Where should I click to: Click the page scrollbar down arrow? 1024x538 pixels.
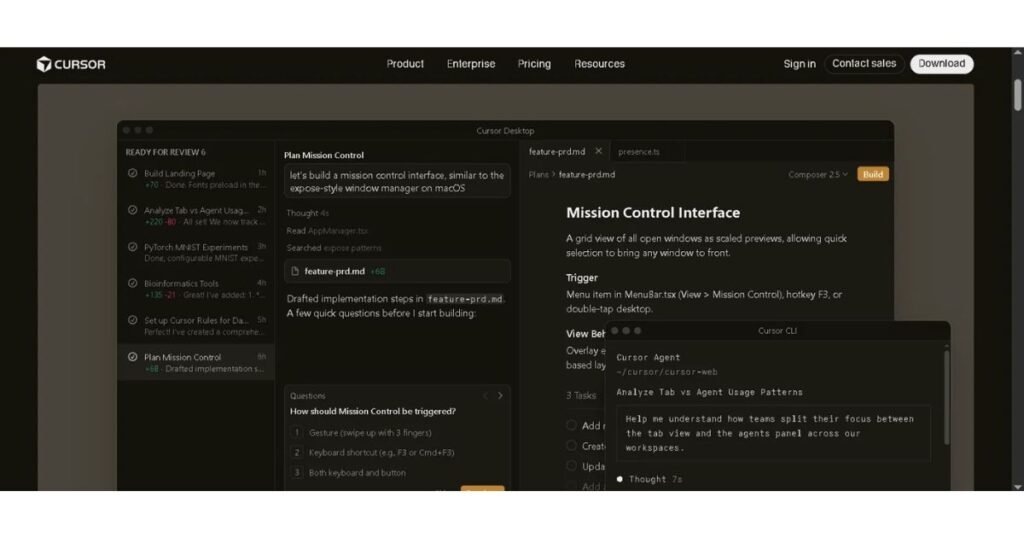point(1017,486)
